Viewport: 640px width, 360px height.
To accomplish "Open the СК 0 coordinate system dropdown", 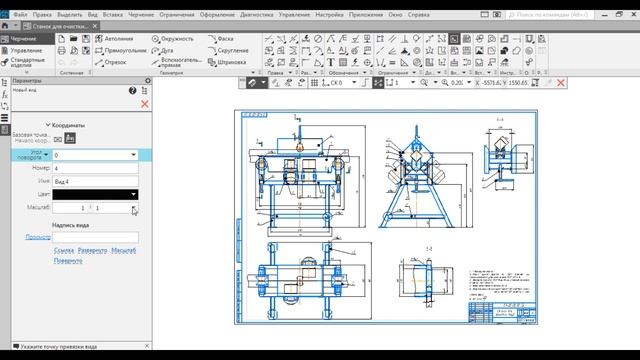I will 354,83.
